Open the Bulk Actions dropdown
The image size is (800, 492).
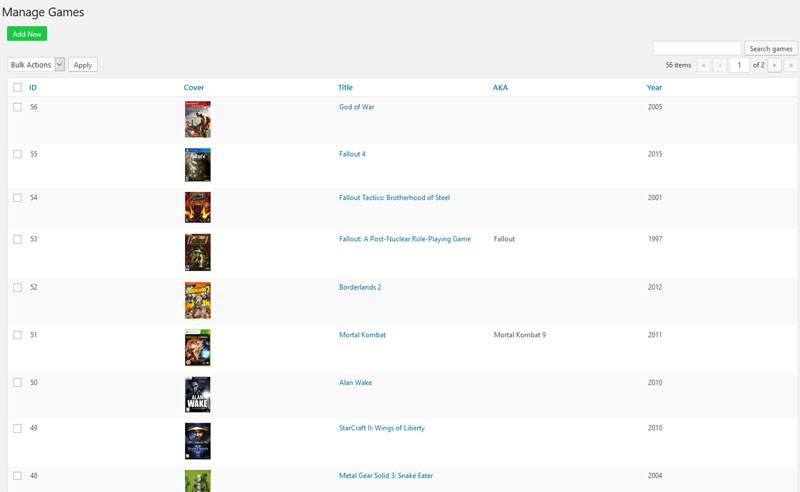click(x=36, y=65)
